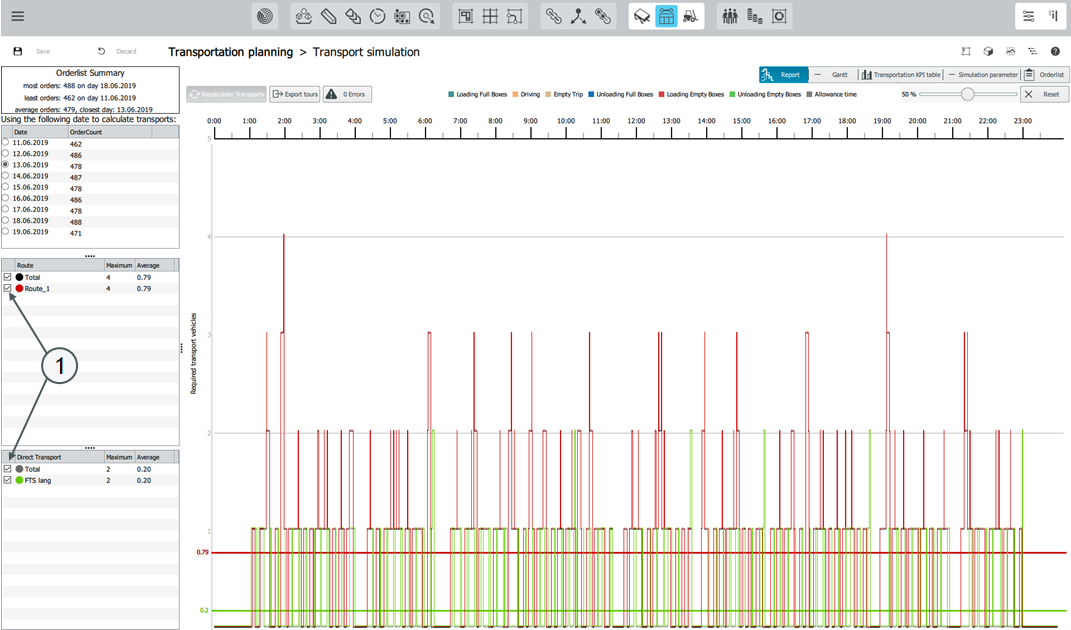The width and height of the screenshot is (1071, 630).
Task: Toggle the FTS lang checkbox
Action: (x=8, y=480)
